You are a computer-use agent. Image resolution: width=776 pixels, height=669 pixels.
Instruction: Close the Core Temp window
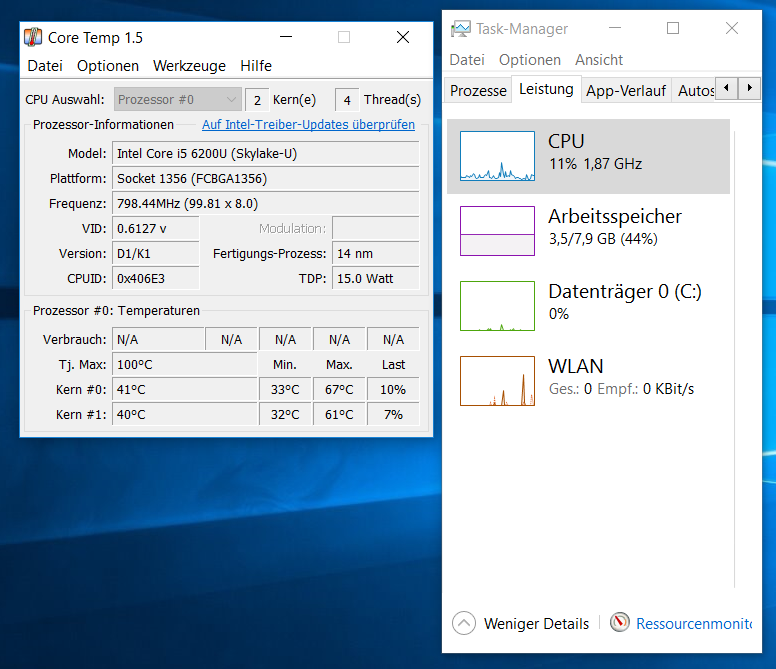[x=403, y=37]
